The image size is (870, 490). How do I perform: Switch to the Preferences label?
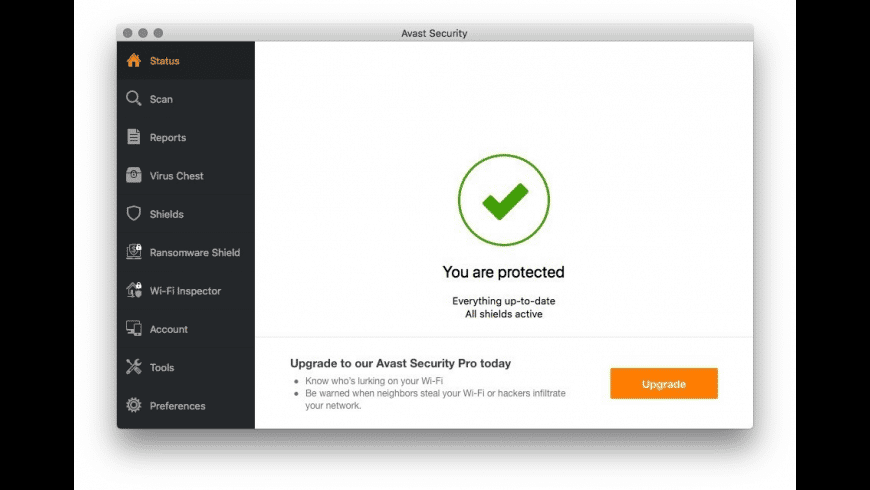(177, 406)
